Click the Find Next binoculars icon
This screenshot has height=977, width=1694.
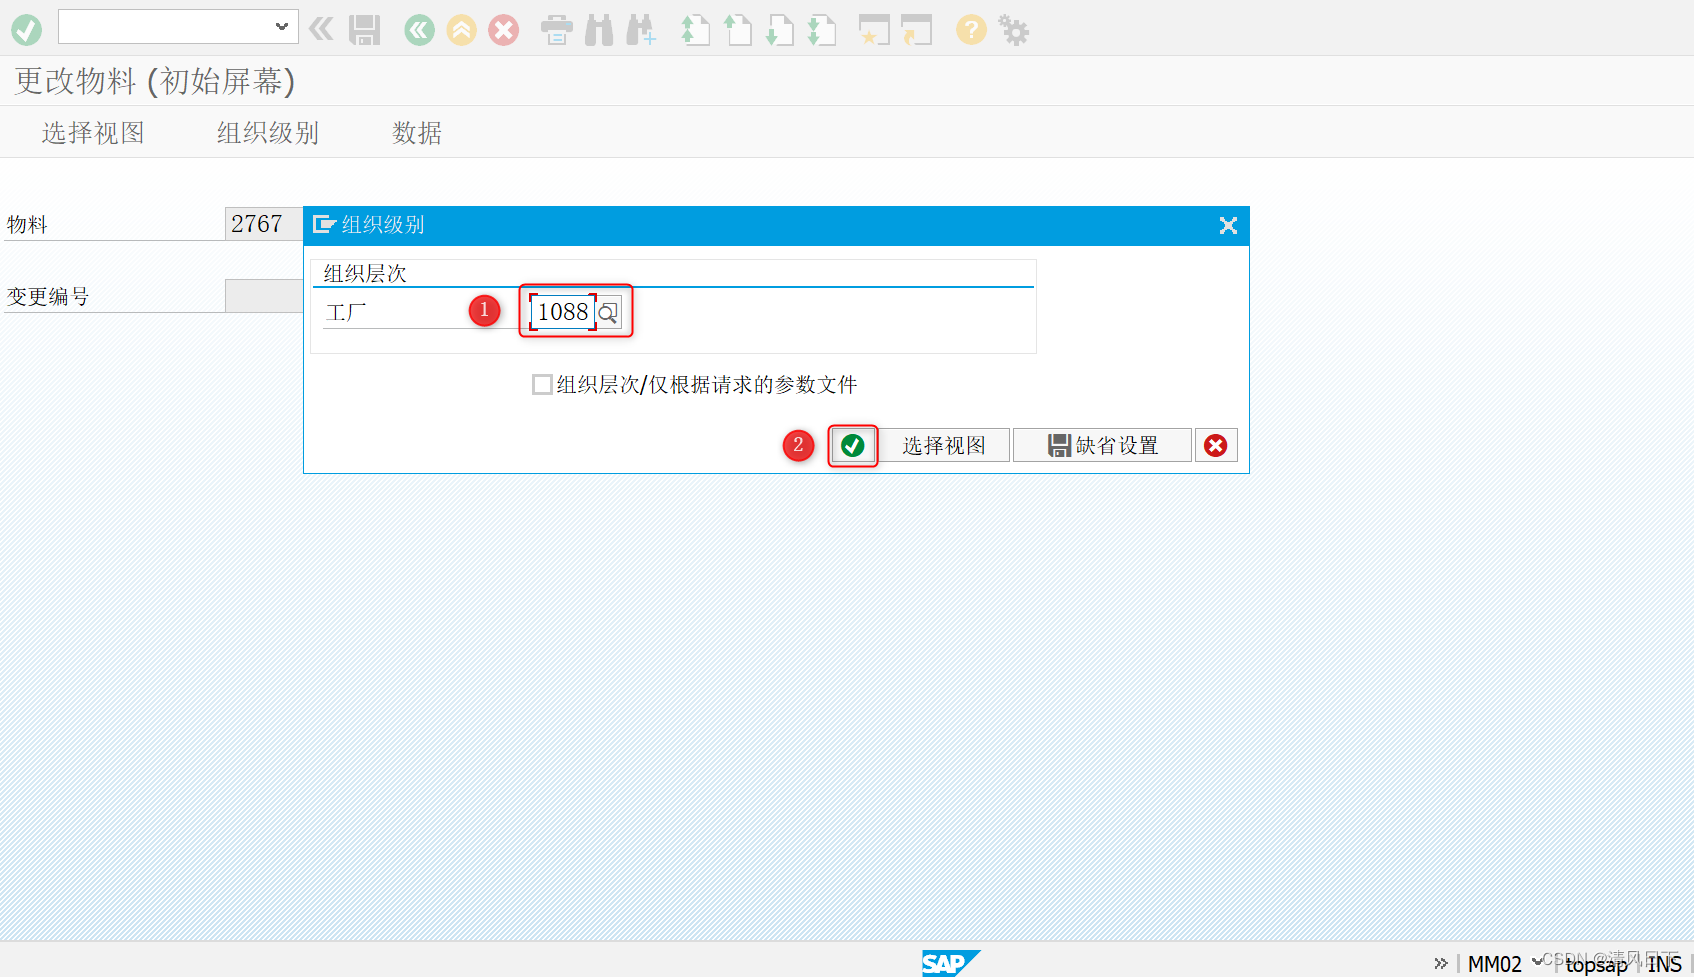pos(641,30)
